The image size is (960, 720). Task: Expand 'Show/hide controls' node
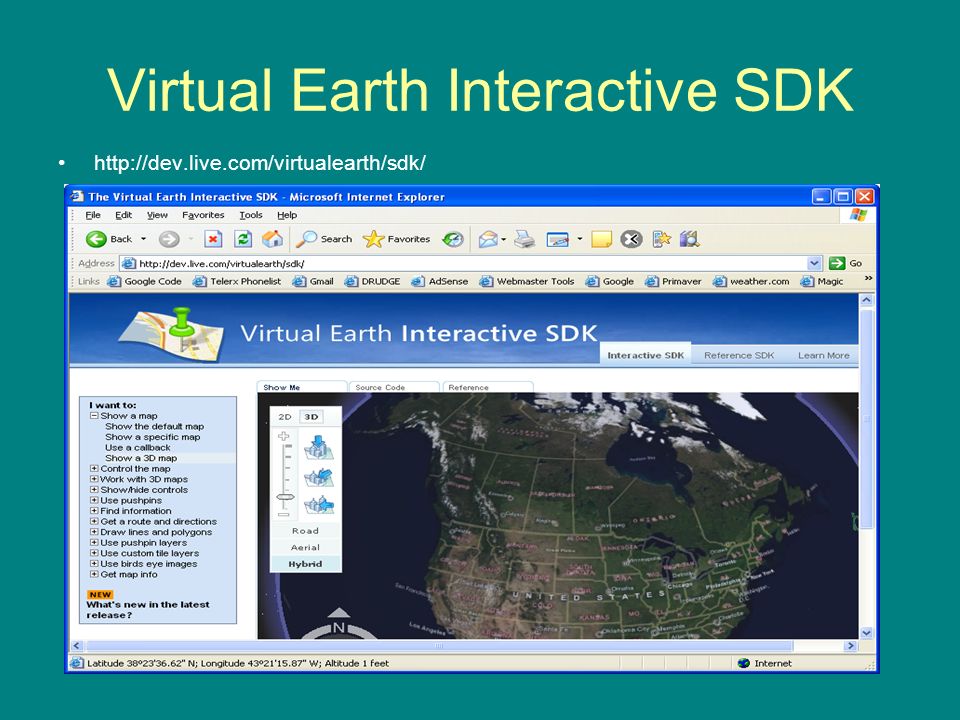click(x=94, y=490)
